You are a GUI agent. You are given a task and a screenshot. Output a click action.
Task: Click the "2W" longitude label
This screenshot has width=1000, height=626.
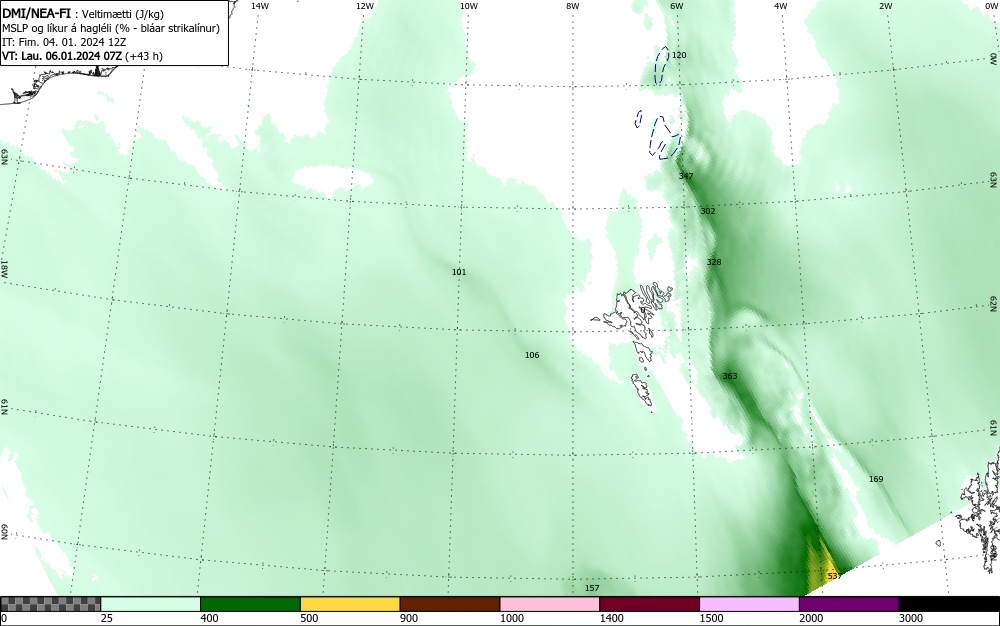[885, 6]
